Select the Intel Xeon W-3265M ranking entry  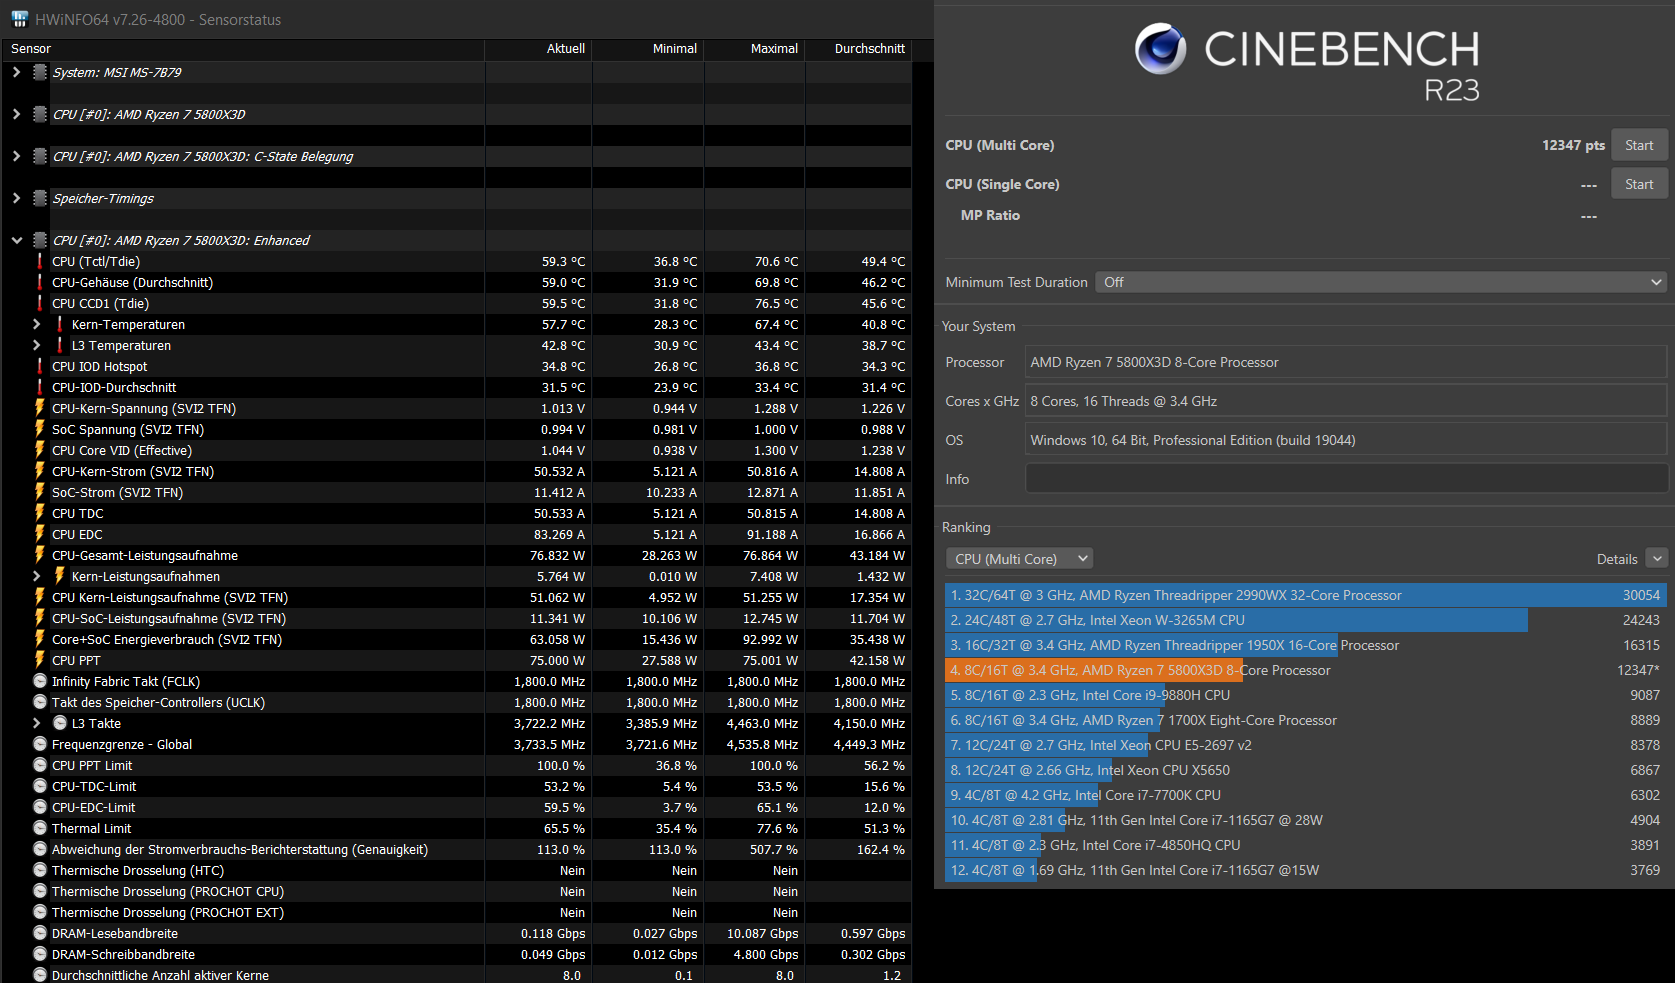point(1306,620)
